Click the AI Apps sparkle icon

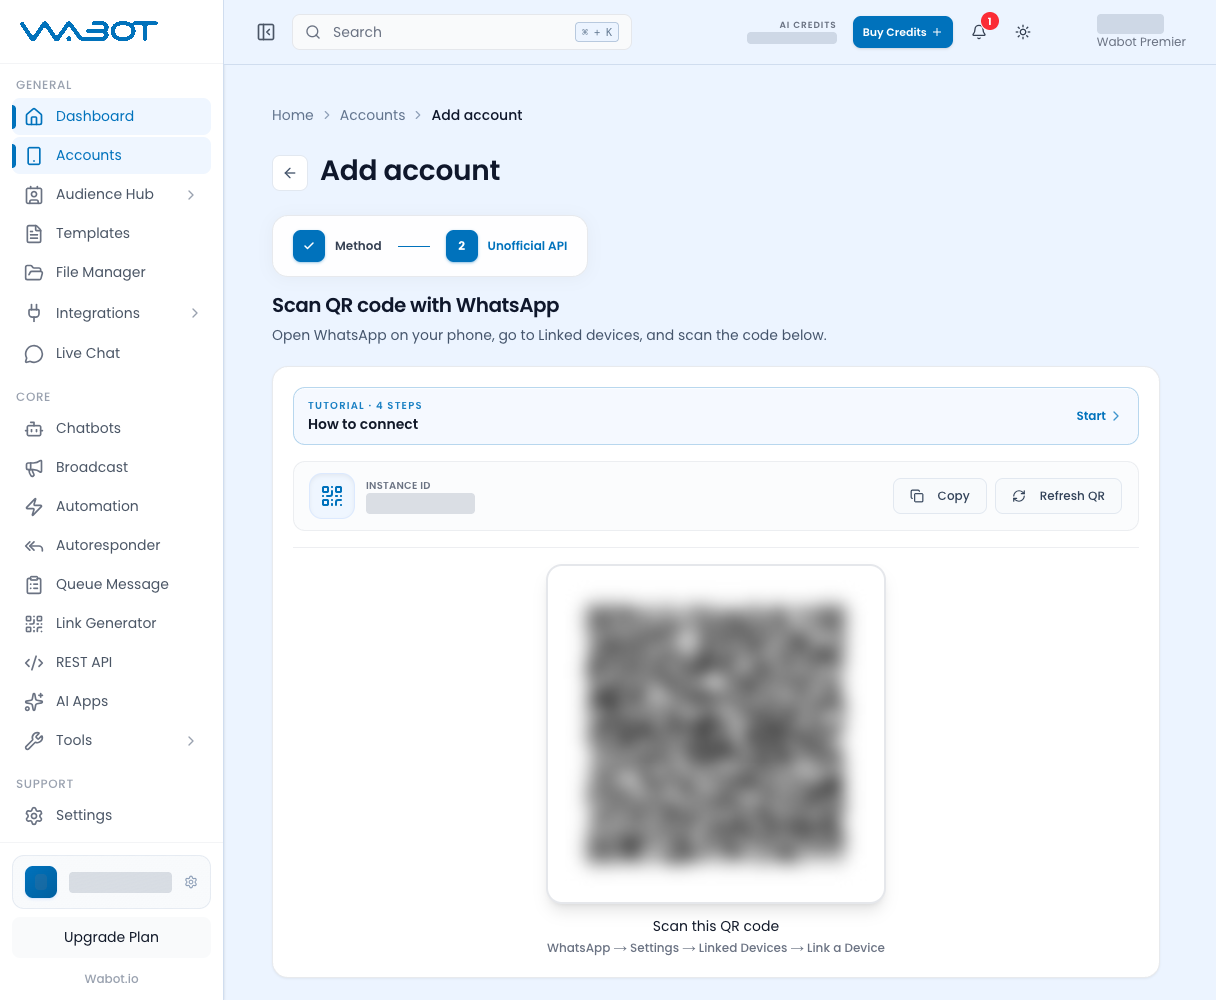coord(34,701)
